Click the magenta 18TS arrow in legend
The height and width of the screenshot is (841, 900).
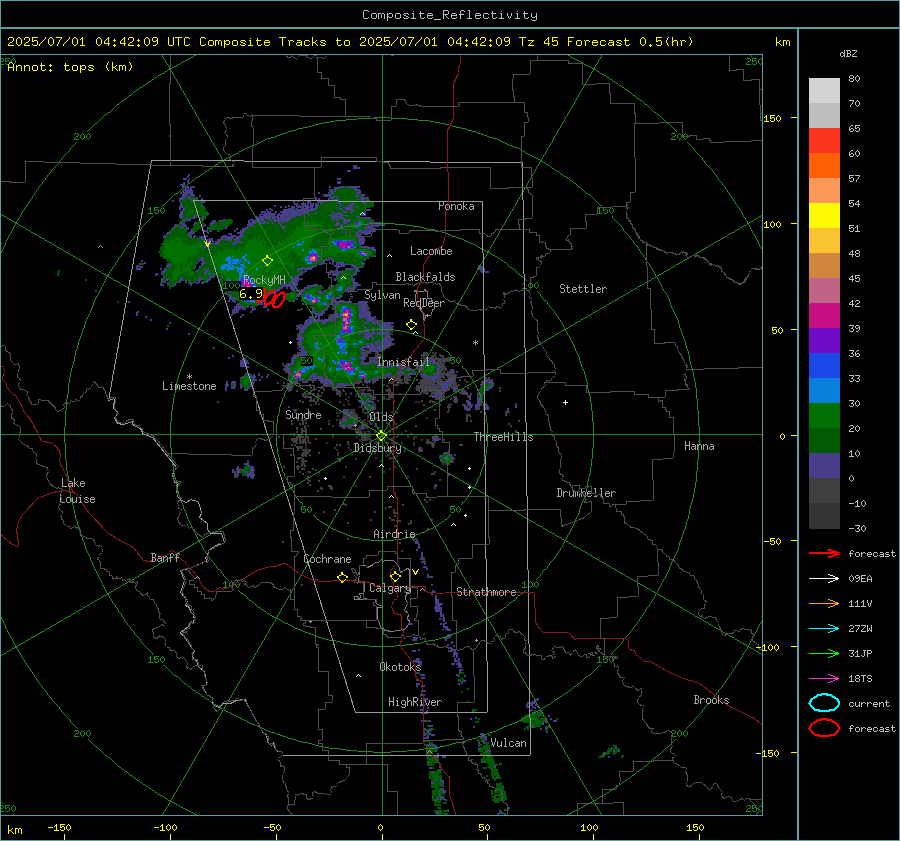pos(824,679)
